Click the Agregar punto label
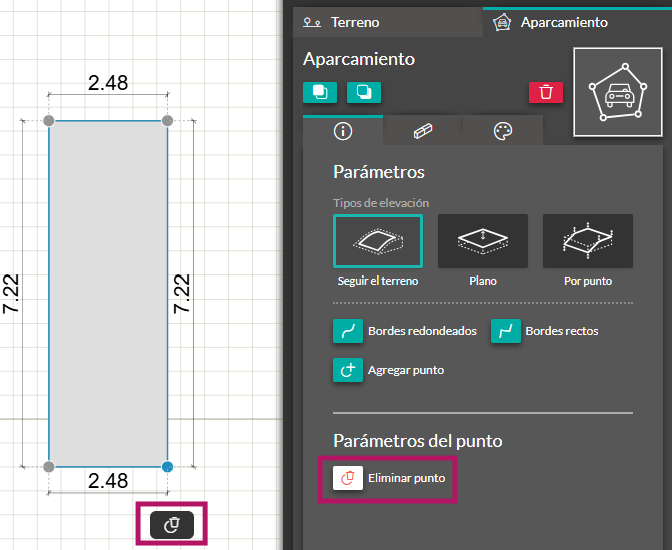Viewport: 672px width, 550px height. click(x=406, y=370)
